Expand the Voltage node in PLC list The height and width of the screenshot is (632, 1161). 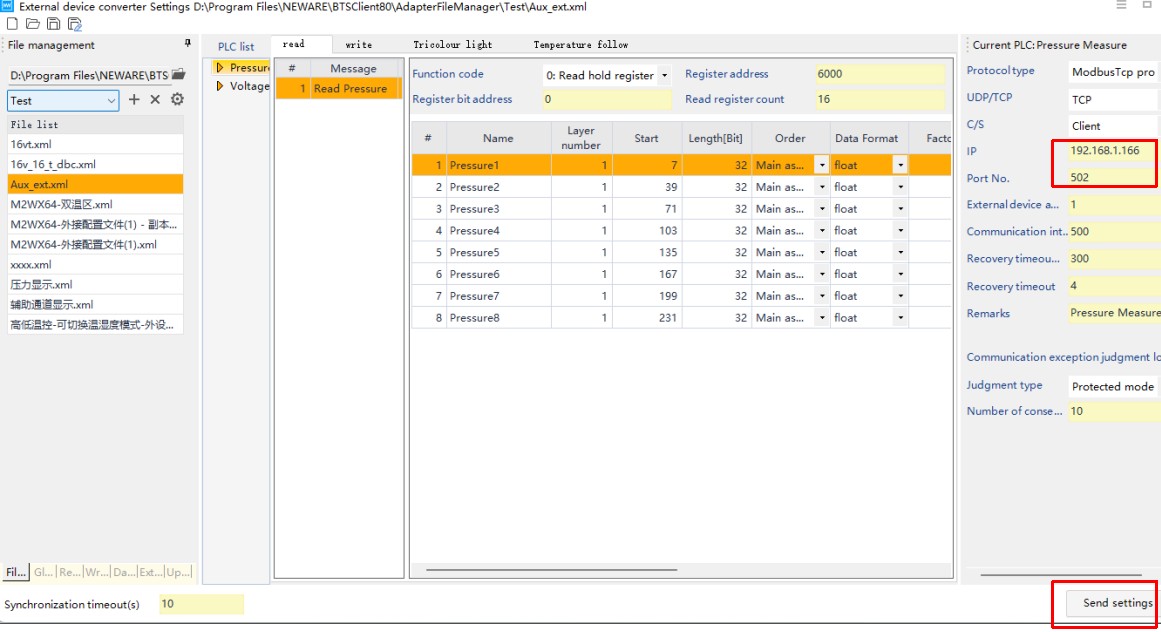coord(220,87)
